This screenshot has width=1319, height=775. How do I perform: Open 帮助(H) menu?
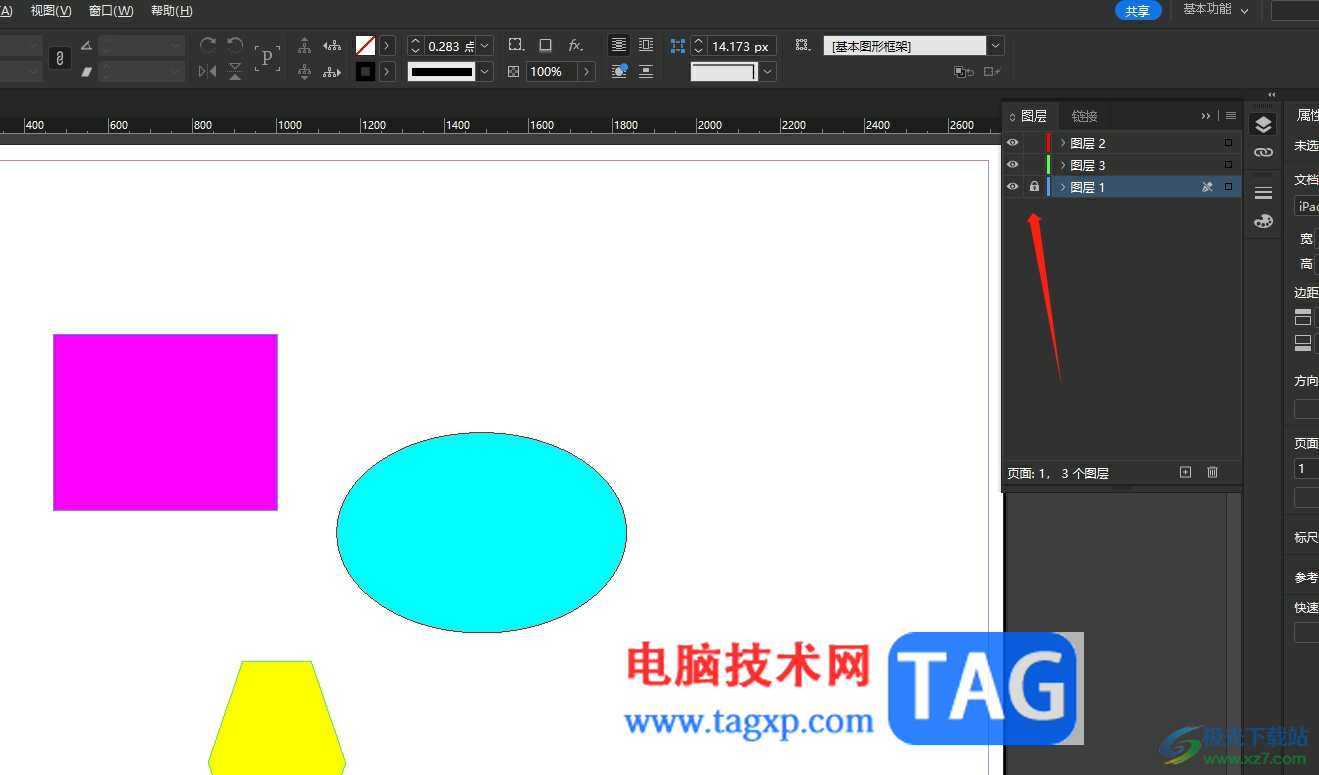(171, 11)
